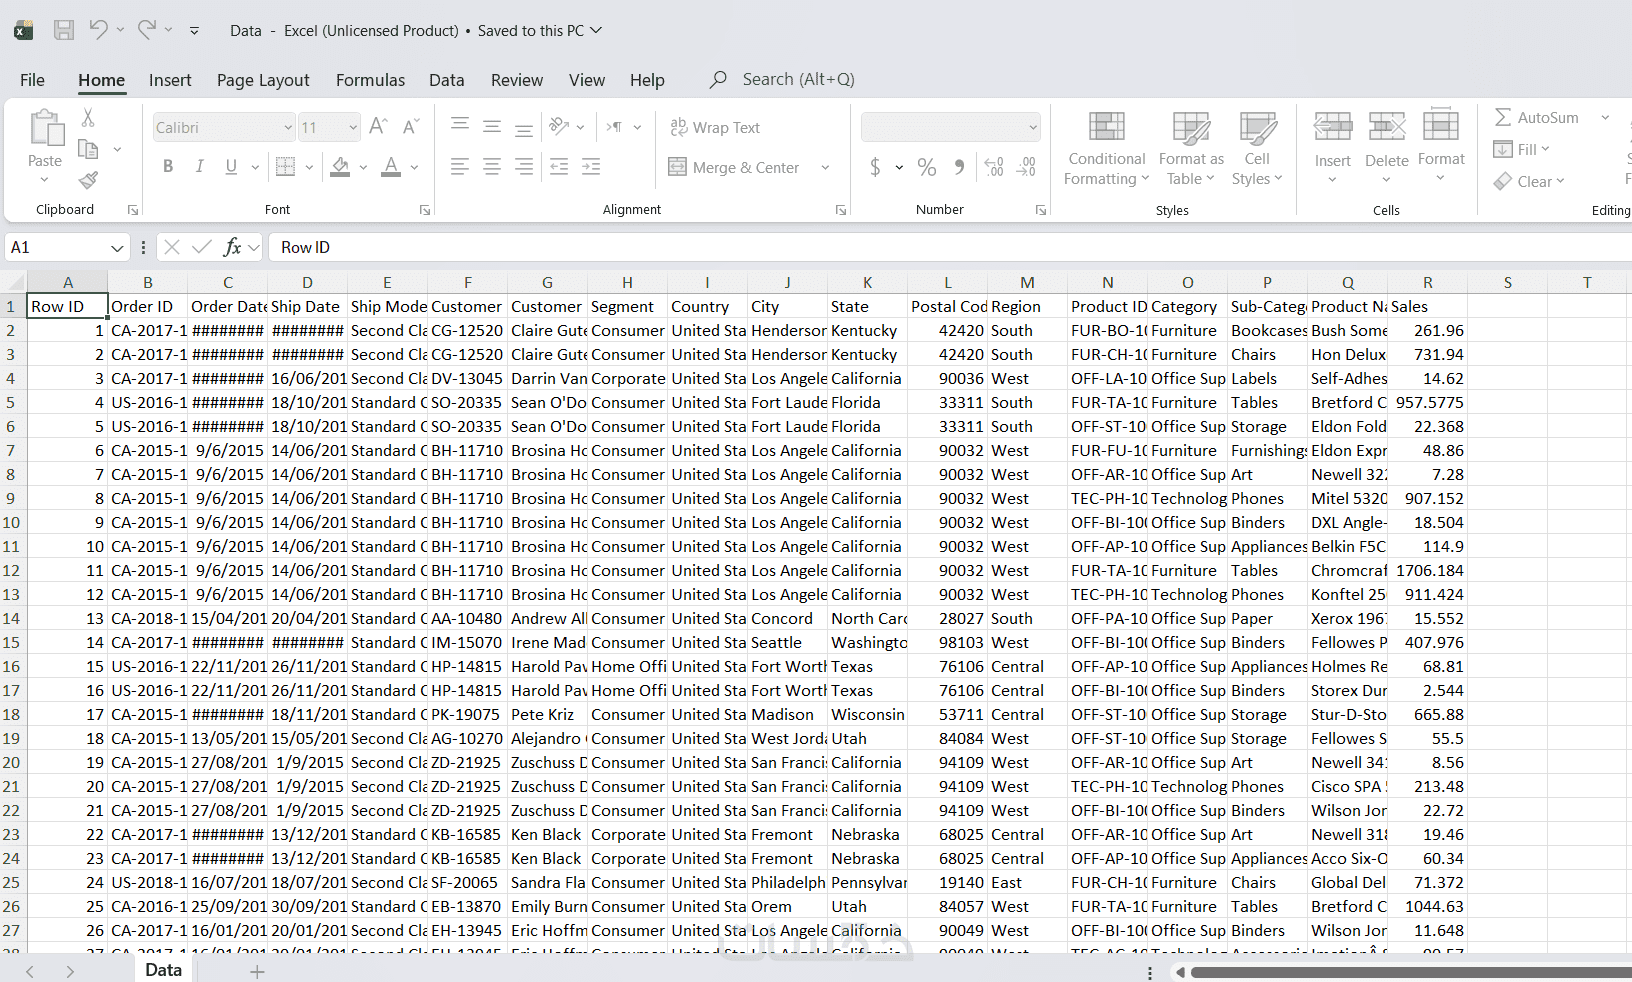The width and height of the screenshot is (1632, 982).
Task: Click the Clear button
Action: pos(1529,181)
